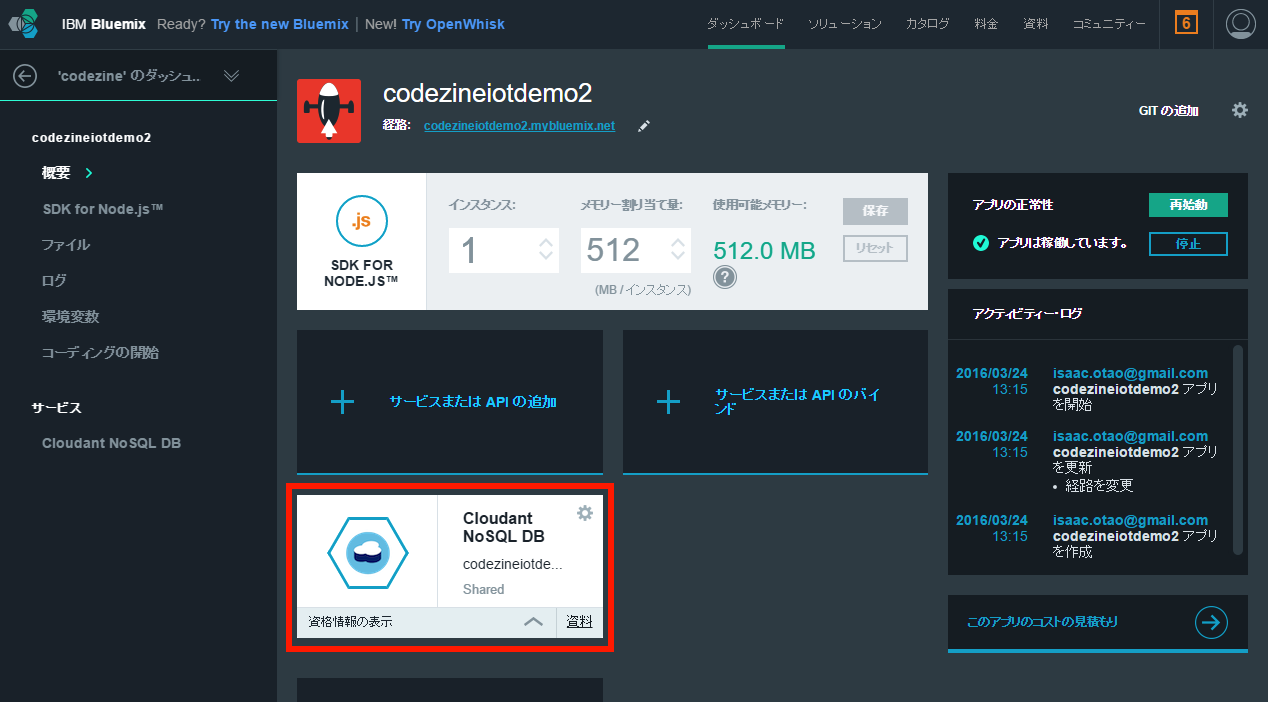Image resolution: width=1268 pixels, height=702 pixels.
Task: Open the codezineiotdemo2.mybluemix.net route link
Action: [519, 126]
